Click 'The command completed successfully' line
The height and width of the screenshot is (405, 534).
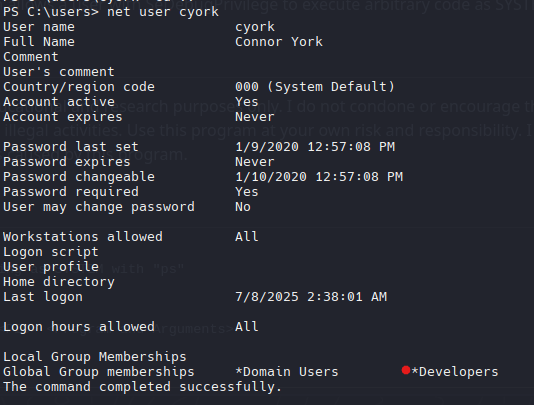coord(142,387)
